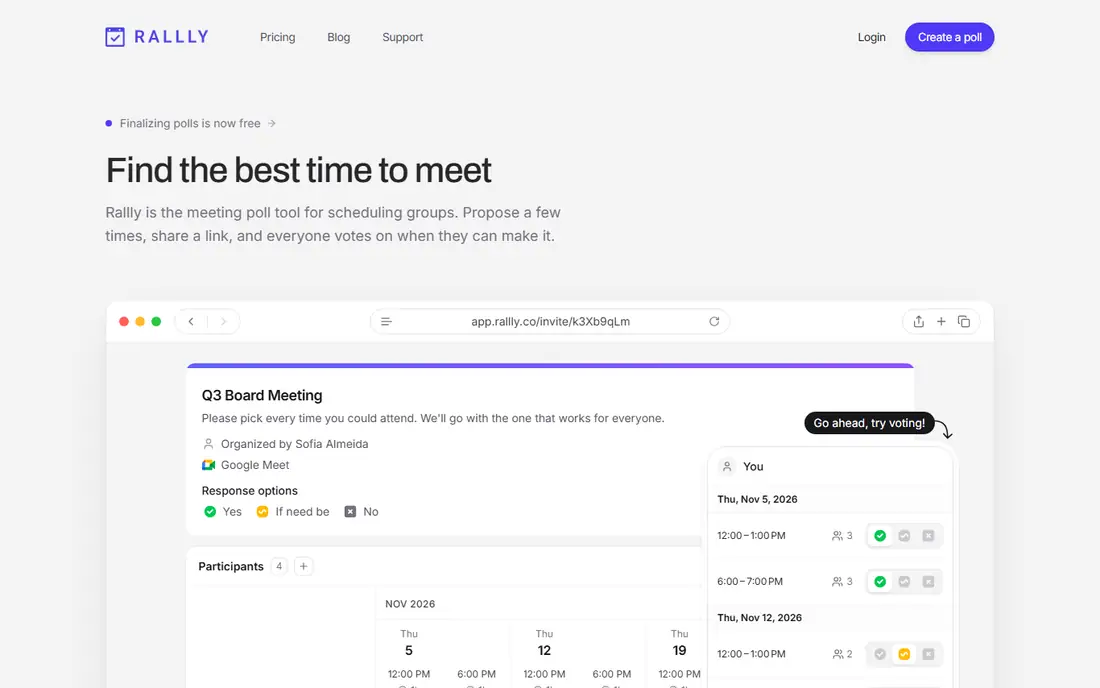Vote If need be for Nov 5 12:00–1:00 PM

904,536
